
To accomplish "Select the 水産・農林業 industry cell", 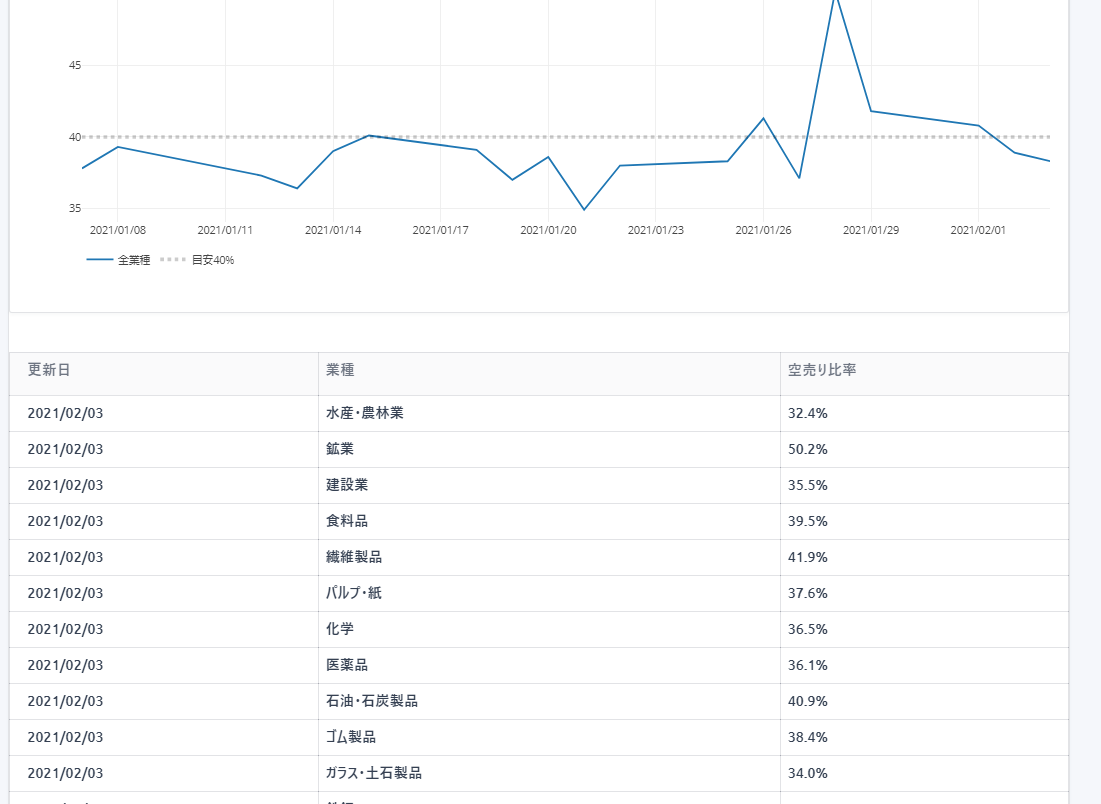I will (365, 413).
